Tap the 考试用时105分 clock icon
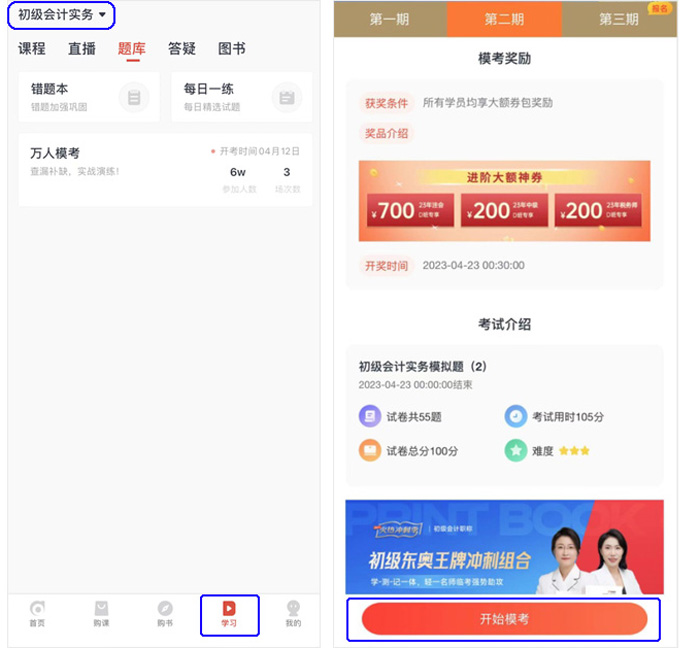The image size is (700, 648). click(x=515, y=417)
